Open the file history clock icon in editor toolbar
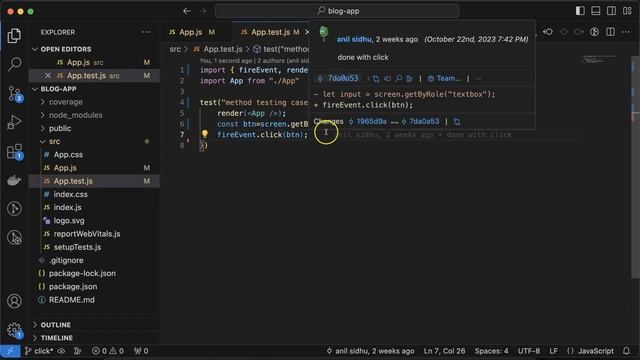Screen dimensions: 640x360 [x=594, y=32]
